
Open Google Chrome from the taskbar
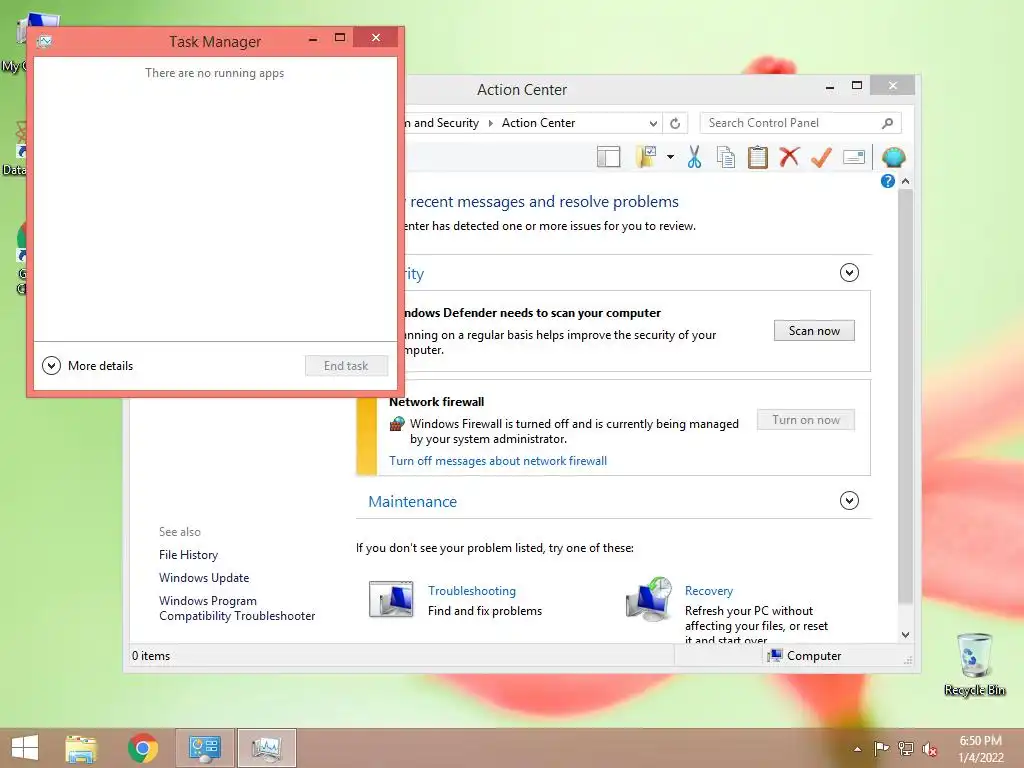pos(142,748)
